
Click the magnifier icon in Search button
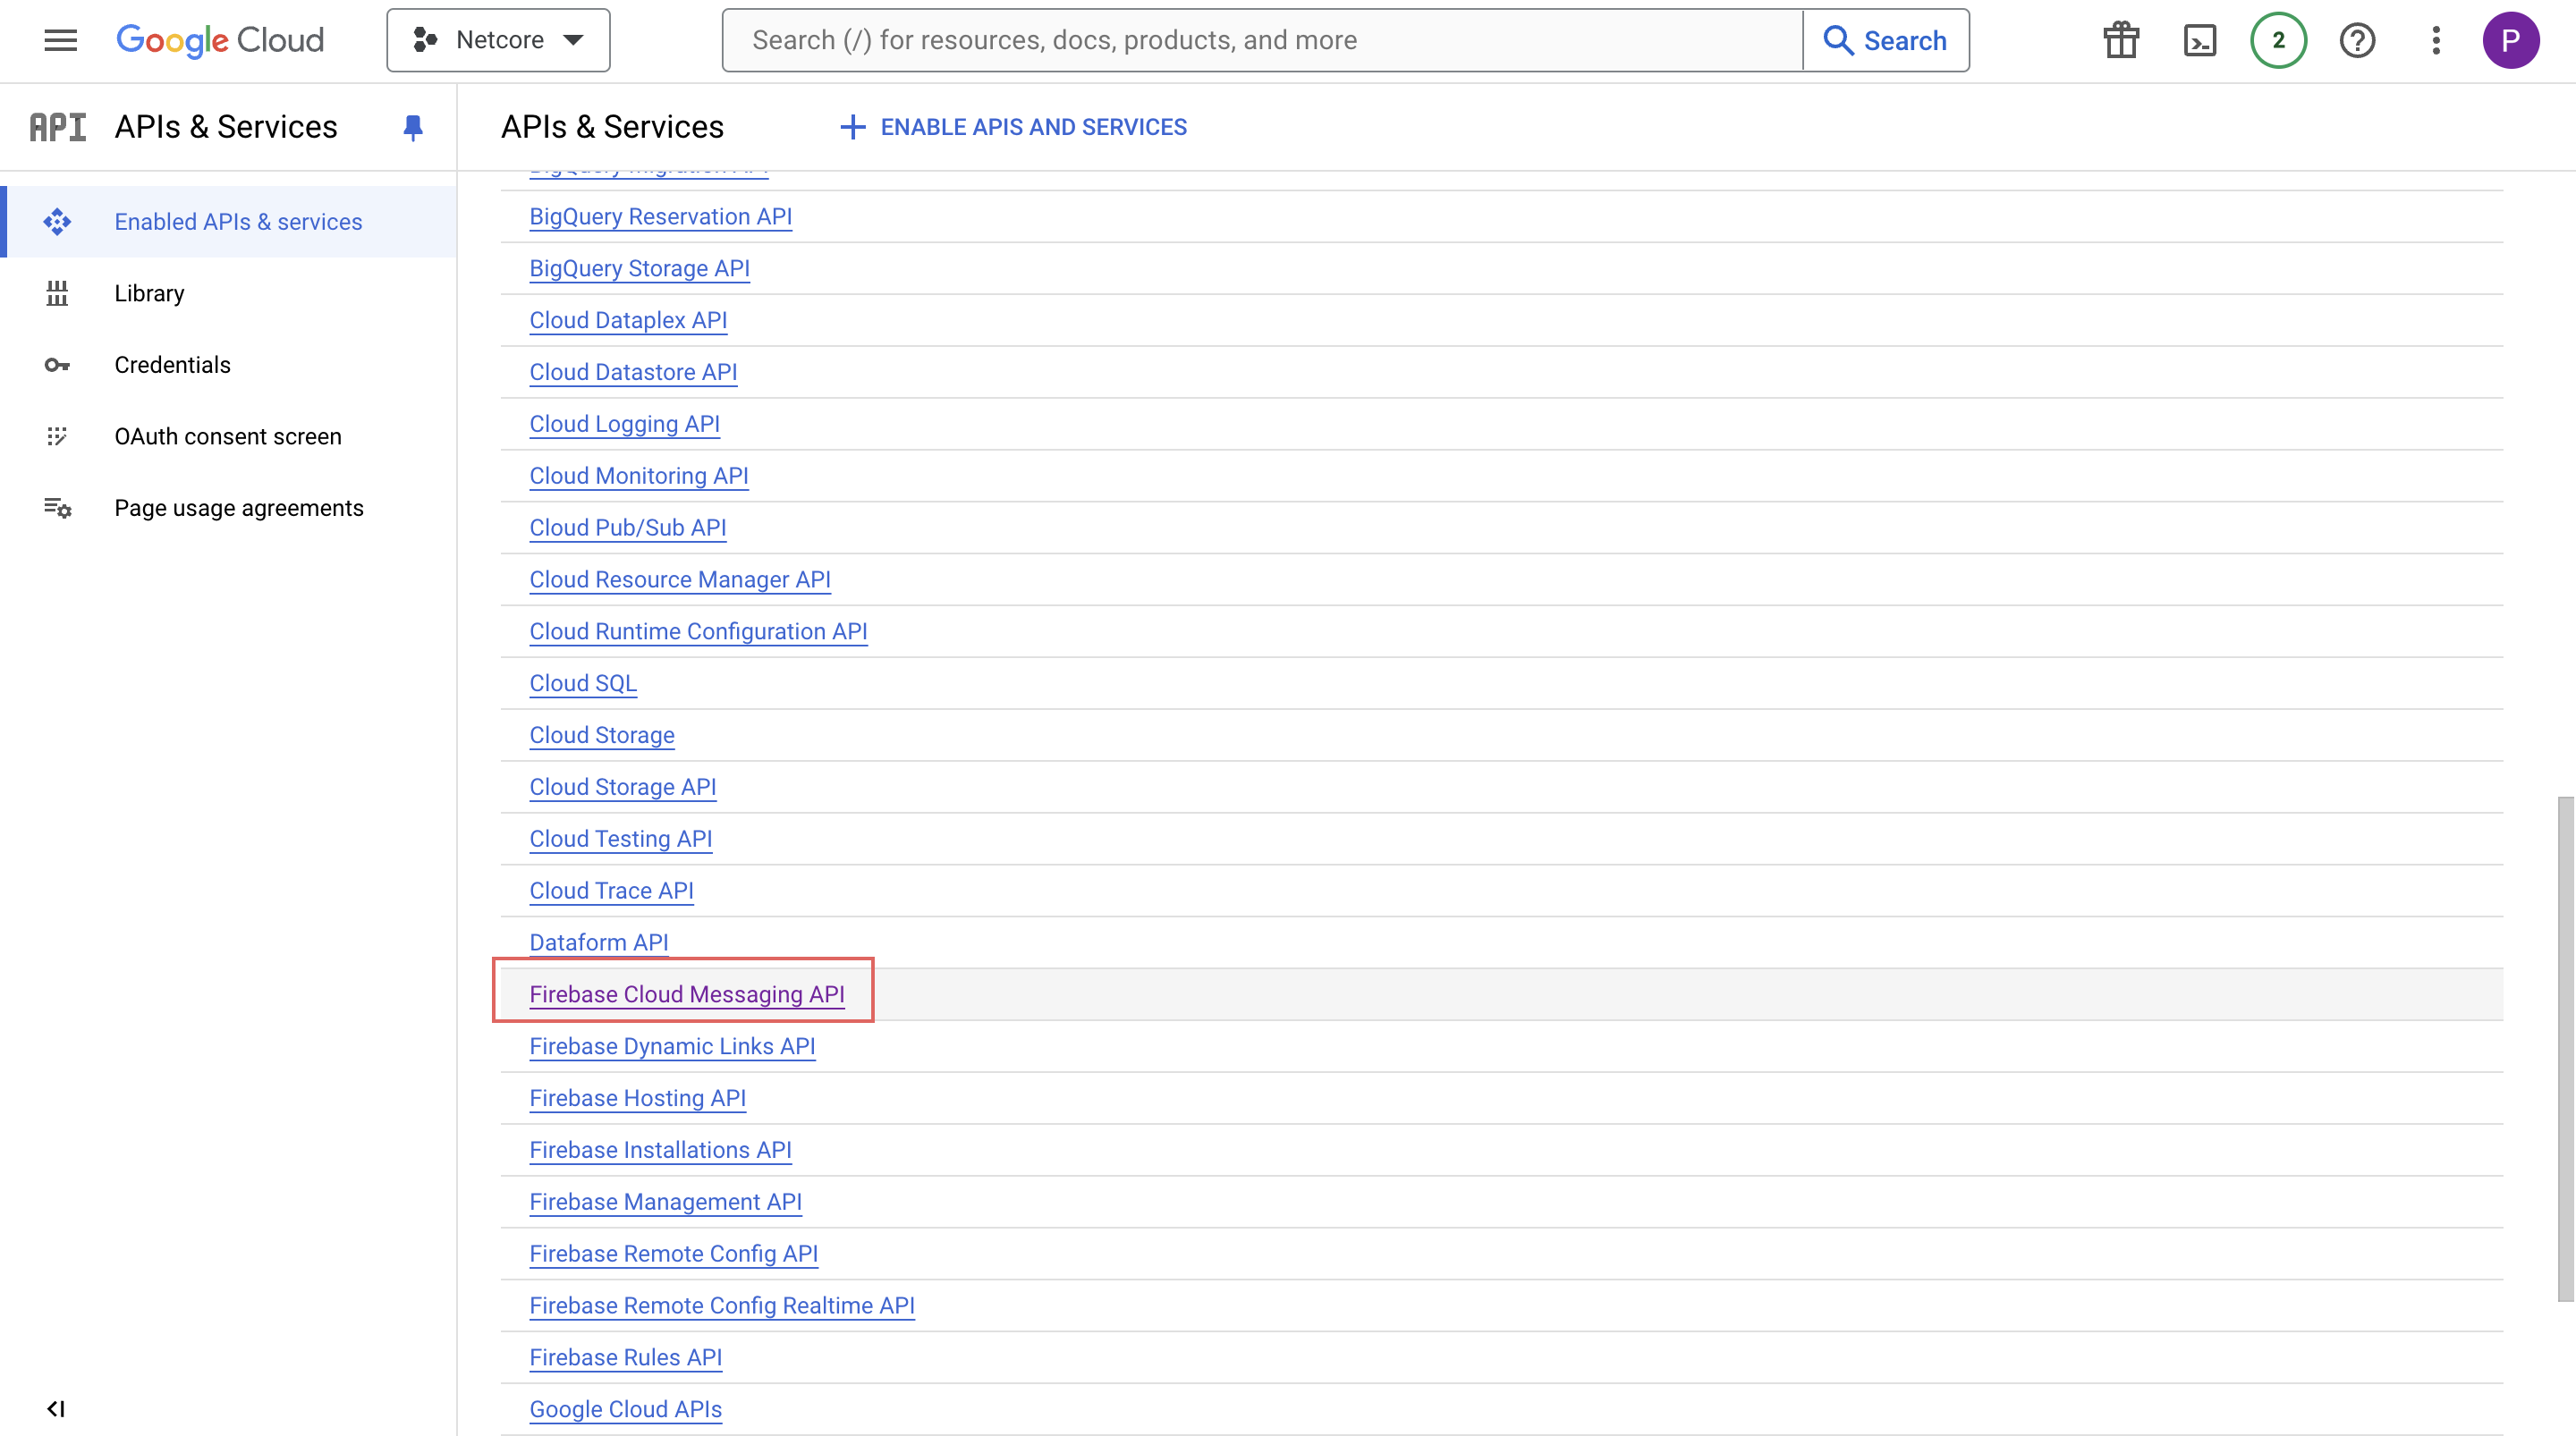1838,40
